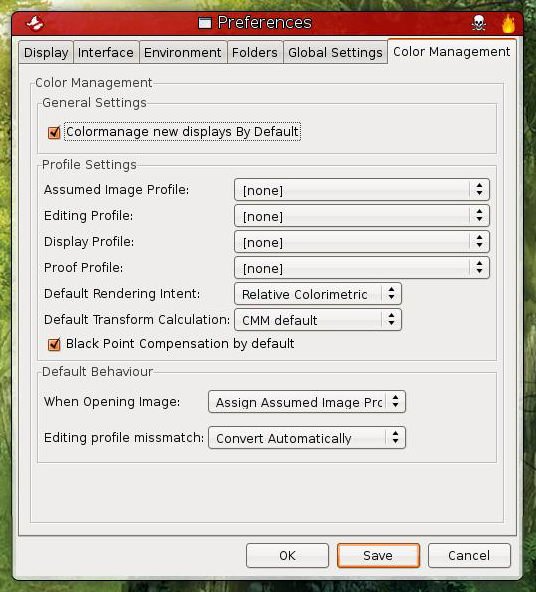The width and height of the screenshot is (536, 592).
Task: Click the skull and crossbones title icon
Action: click(479, 23)
